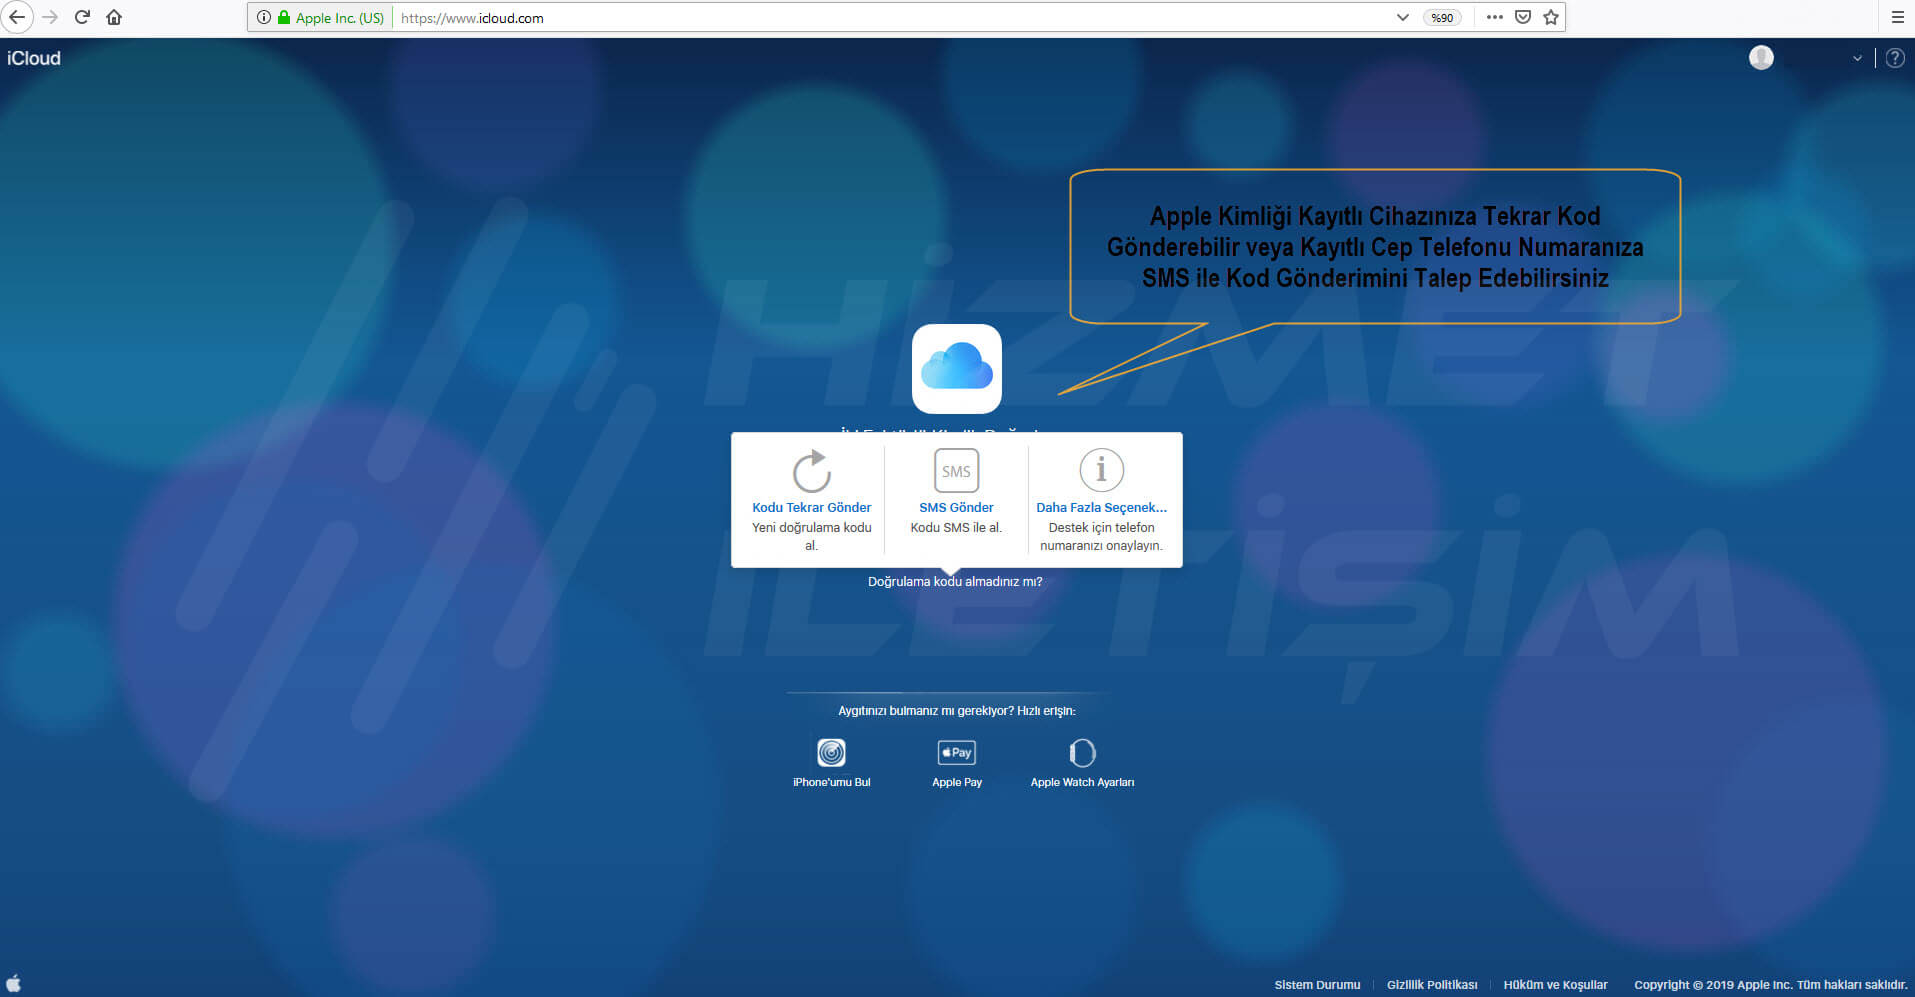Click the resend code circular arrow icon
Viewport: 1915px width, 997px height.
812,471
